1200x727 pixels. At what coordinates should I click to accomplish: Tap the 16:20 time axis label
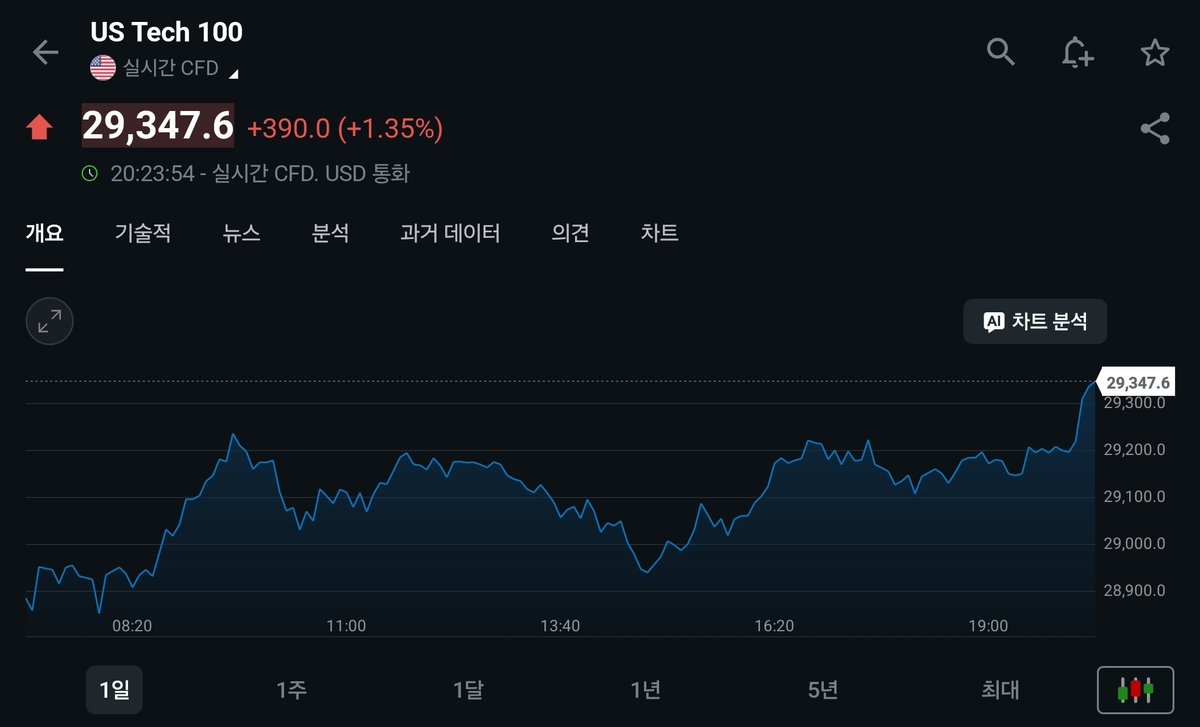[774, 626]
